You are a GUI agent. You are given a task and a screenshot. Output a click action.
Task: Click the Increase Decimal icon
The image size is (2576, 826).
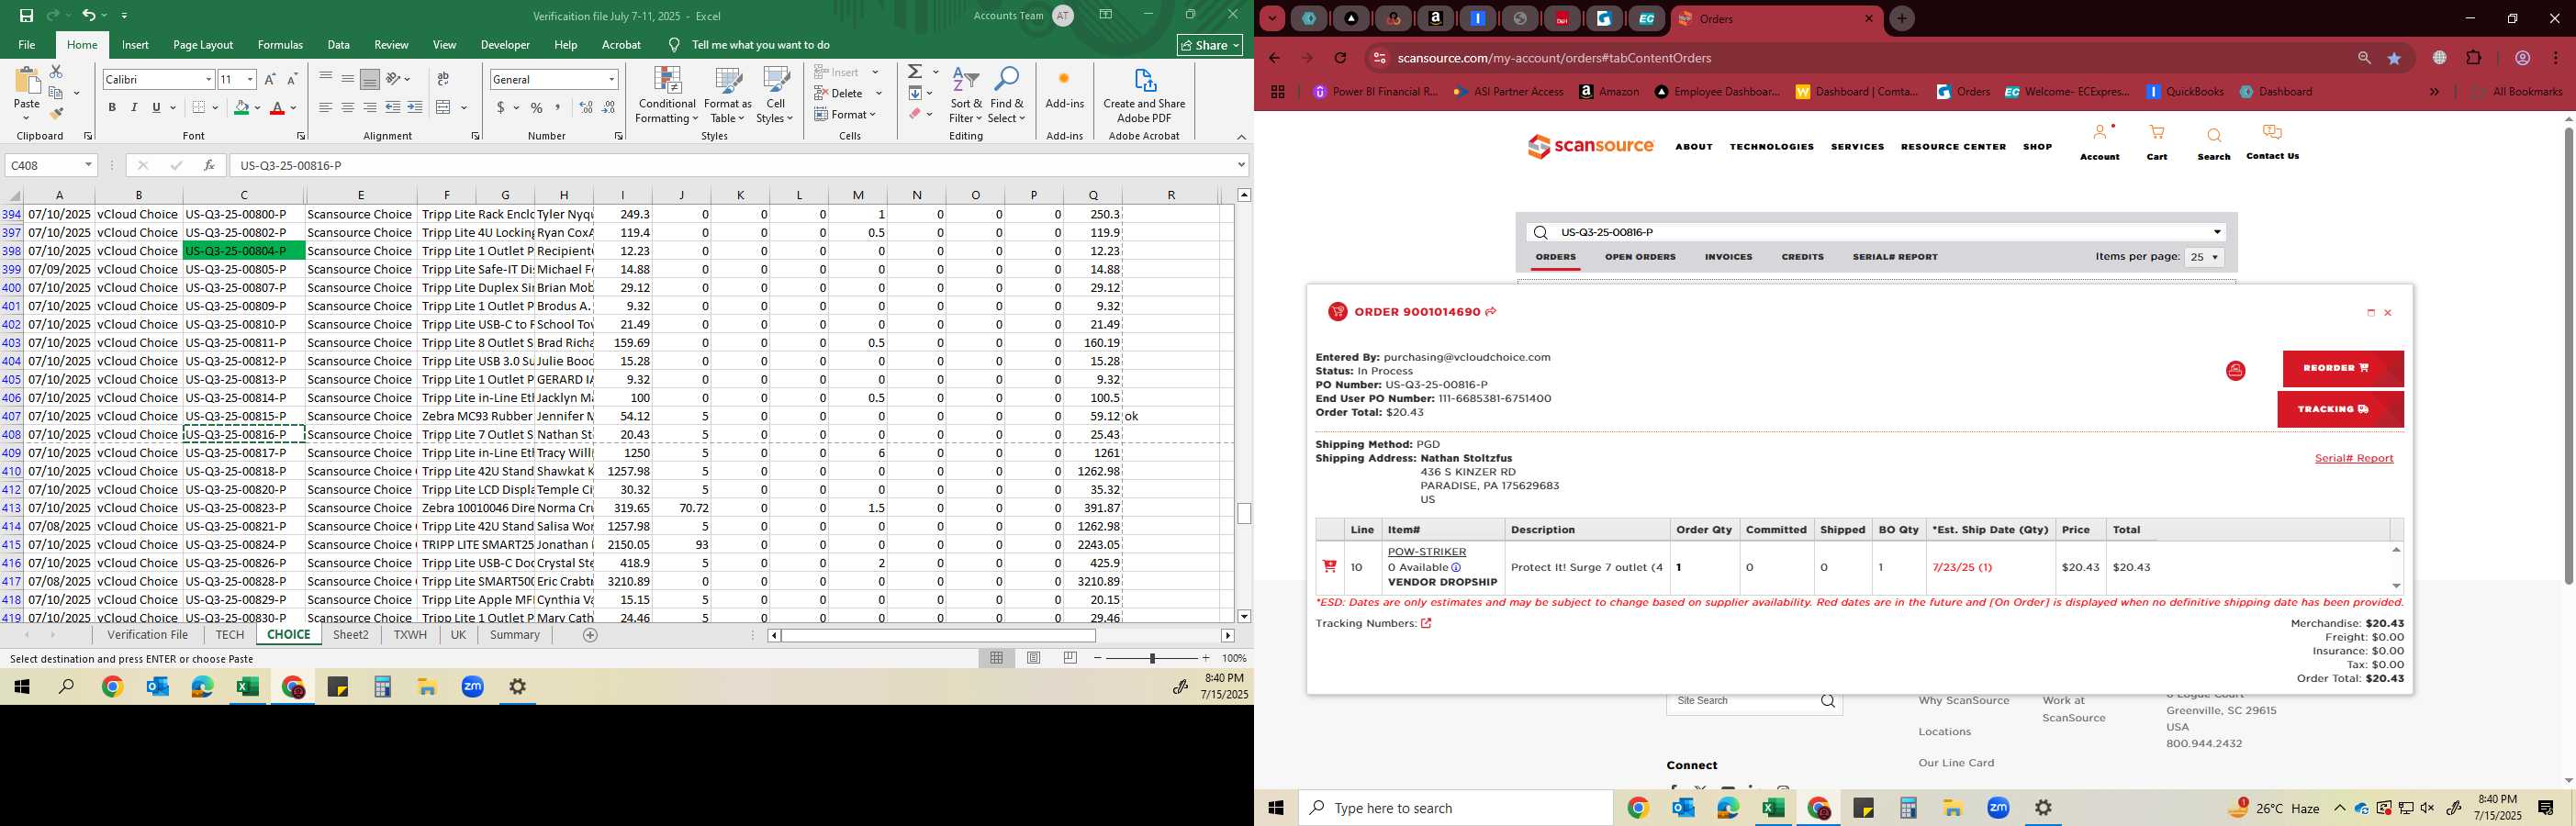point(586,107)
